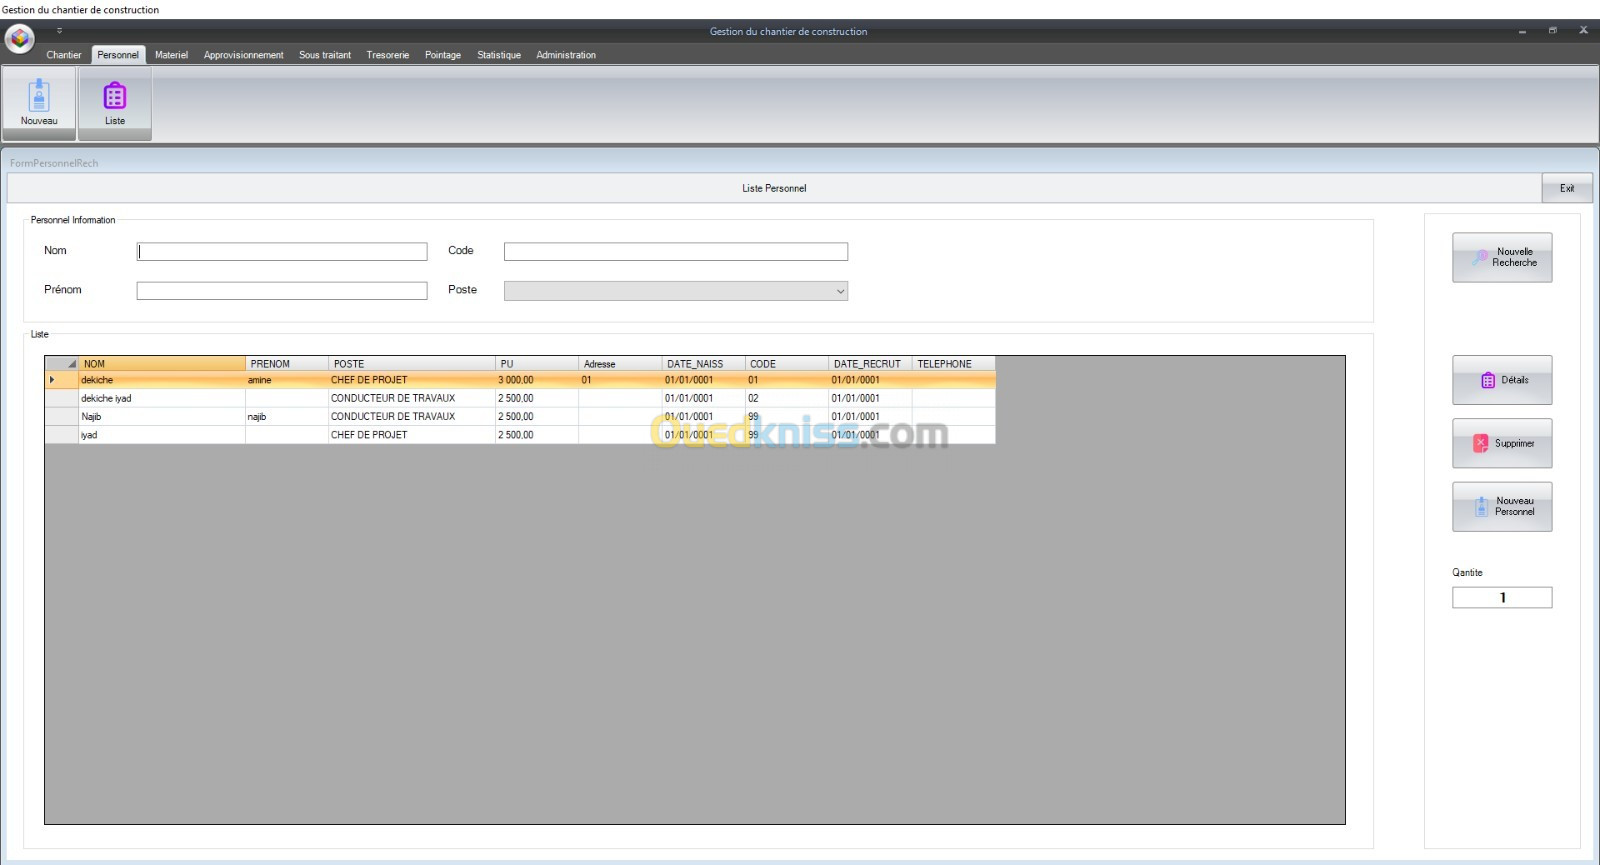
Task: Close the application window
Action: click(1583, 31)
